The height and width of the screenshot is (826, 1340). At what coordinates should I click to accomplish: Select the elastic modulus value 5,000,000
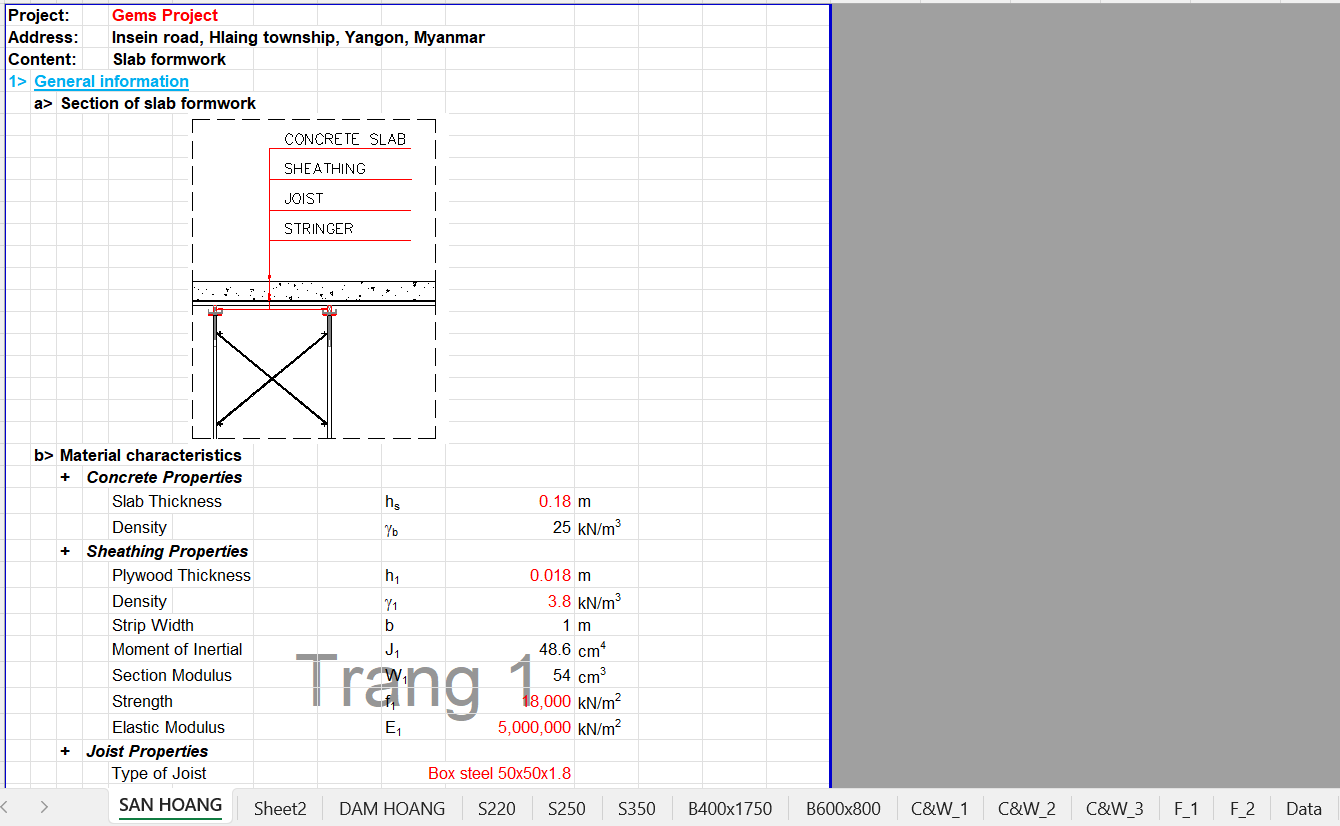(x=534, y=727)
